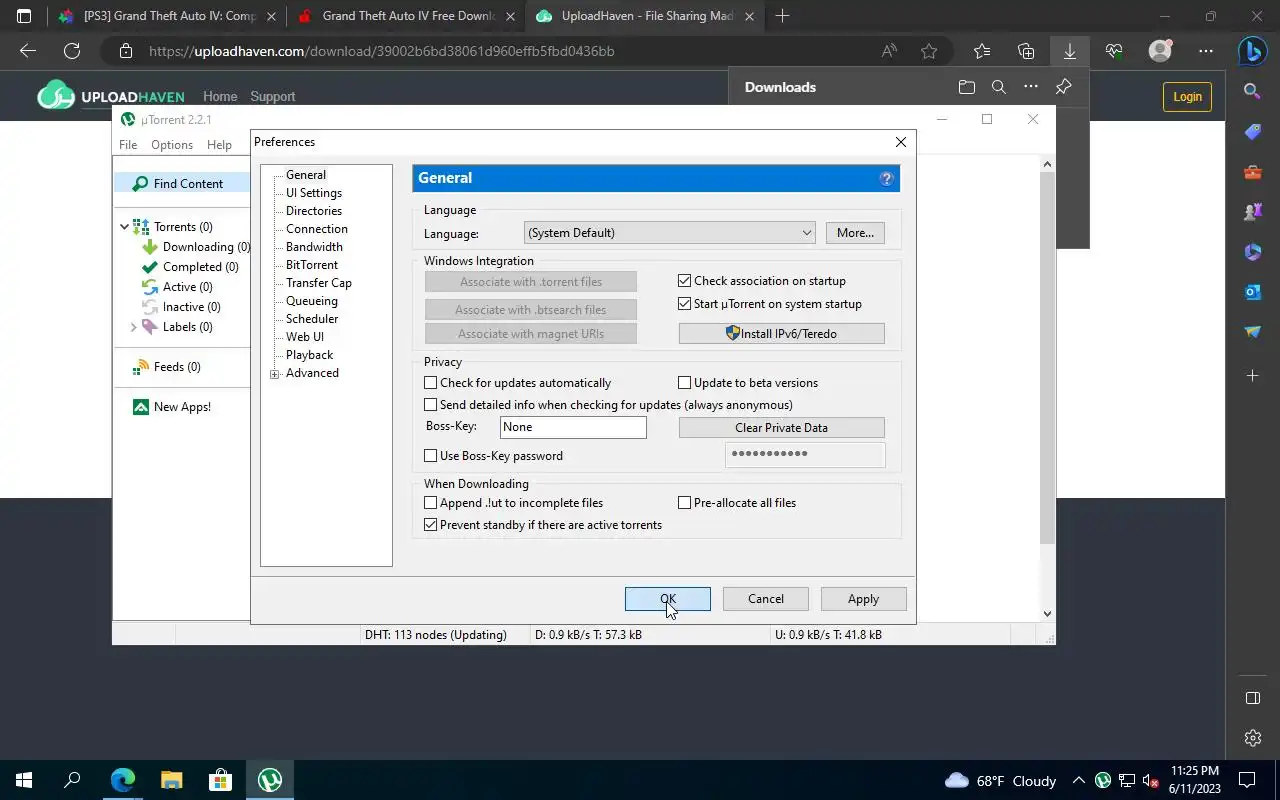Enable Update to beta versions checkbox
Viewport: 1280px width, 800px height.
tap(685, 383)
